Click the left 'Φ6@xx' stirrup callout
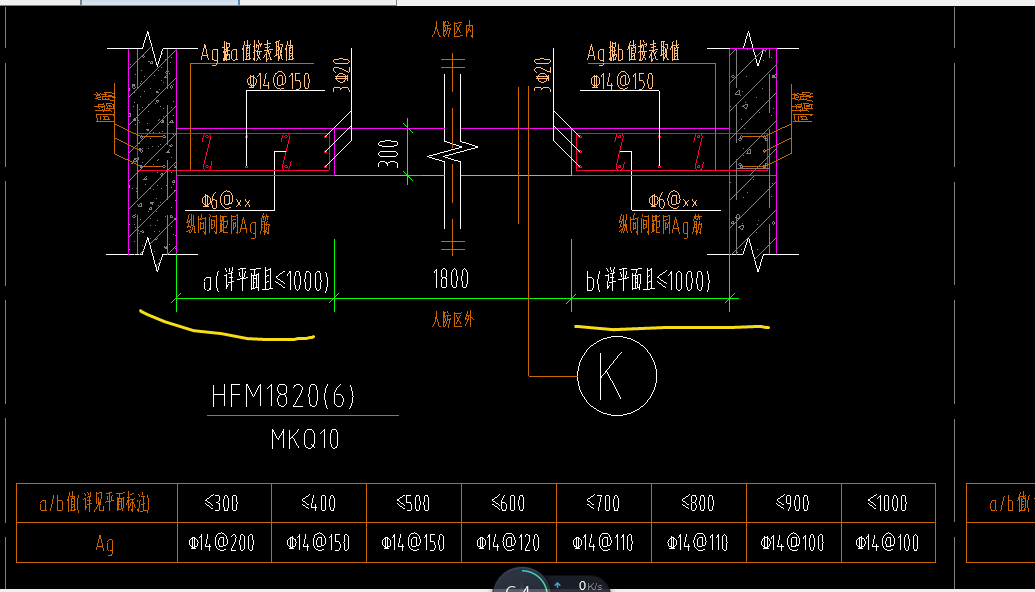Screen dimensions: 1035x592 pos(226,200)
